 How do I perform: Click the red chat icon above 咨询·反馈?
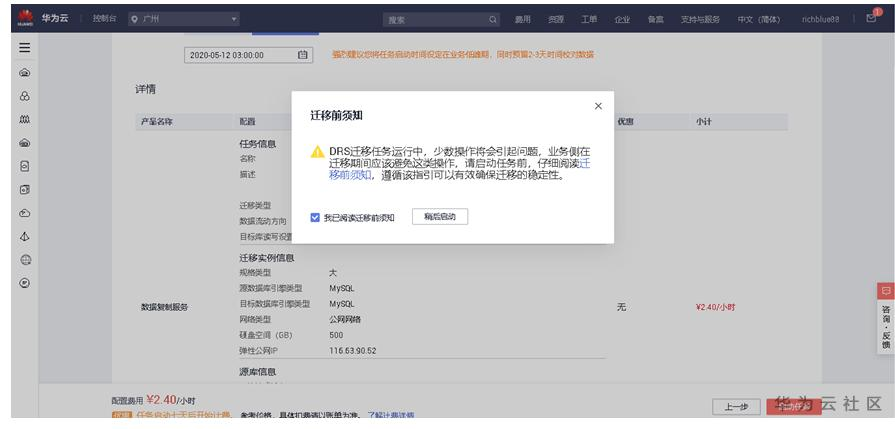[x=885, y=291]
